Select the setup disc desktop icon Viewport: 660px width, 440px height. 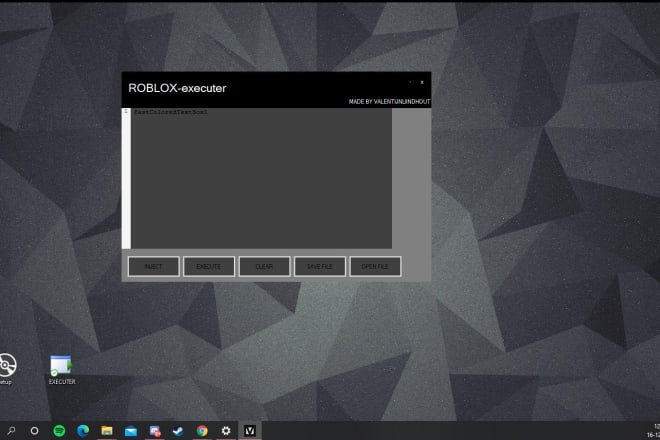pyautogui.click(x=6, y=366)
